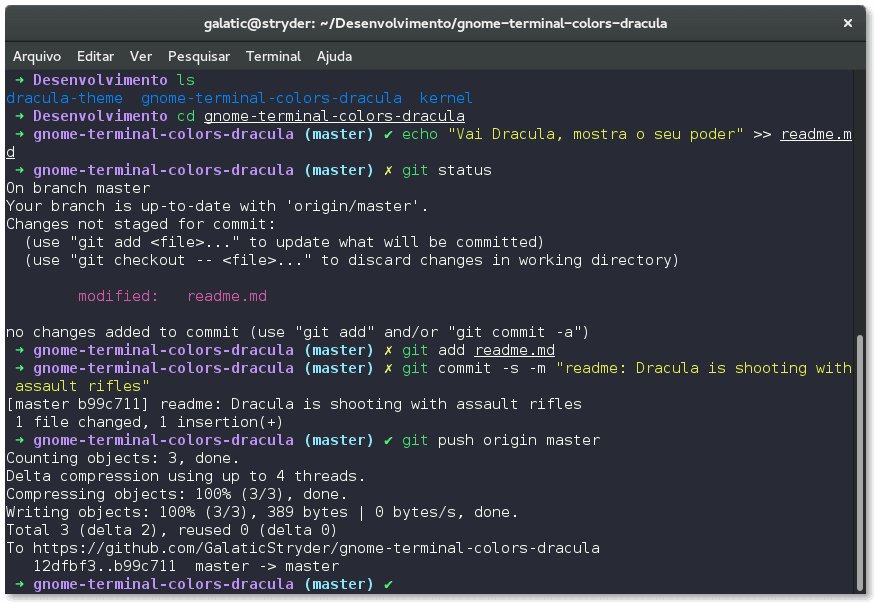The height and width of the screenshot is (603, 875).
Task: Close the terminal window
Action: [849, 22]
